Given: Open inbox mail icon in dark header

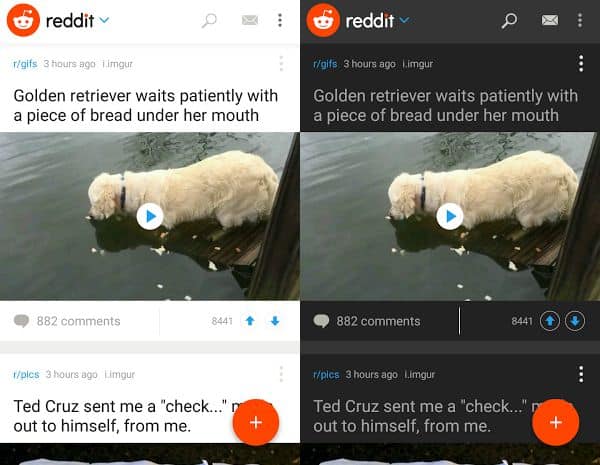Looking at the screenshot, I should pos(550,20).
